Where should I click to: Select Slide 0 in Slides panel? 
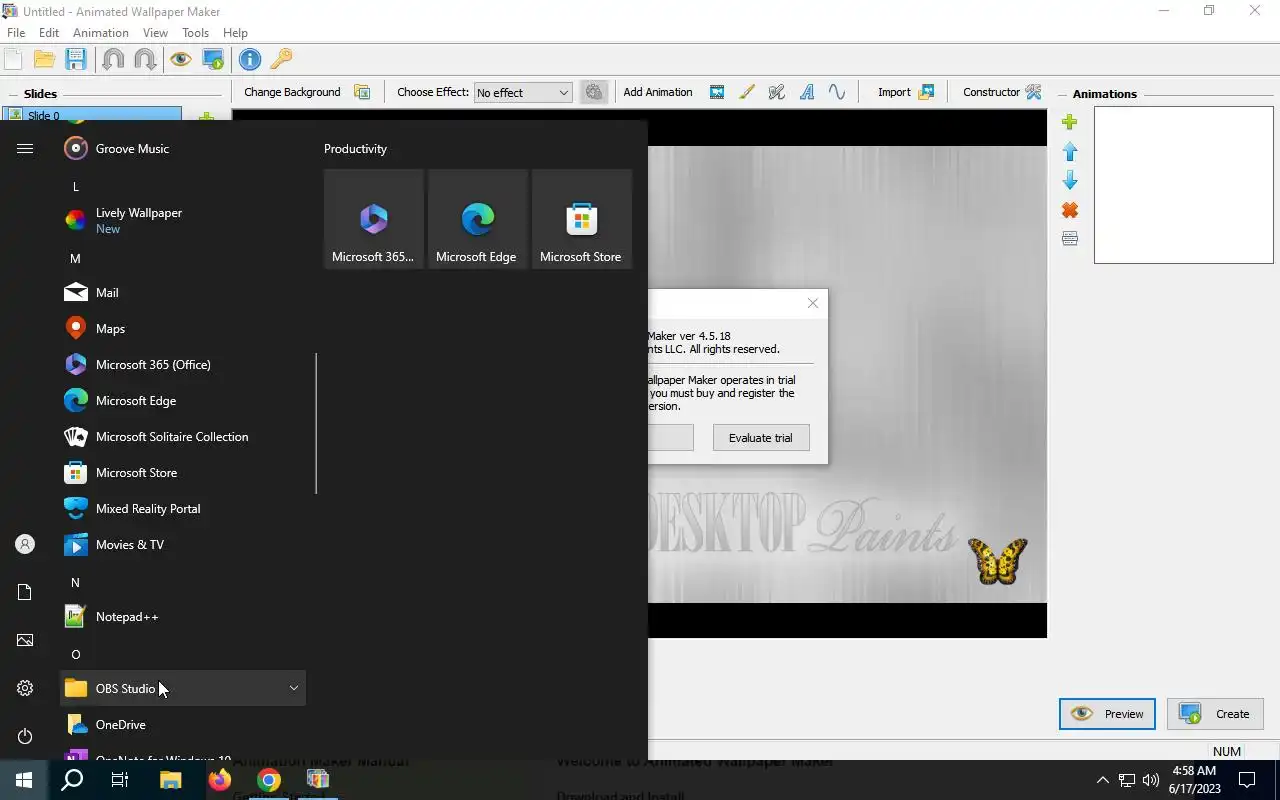(91, 115)
